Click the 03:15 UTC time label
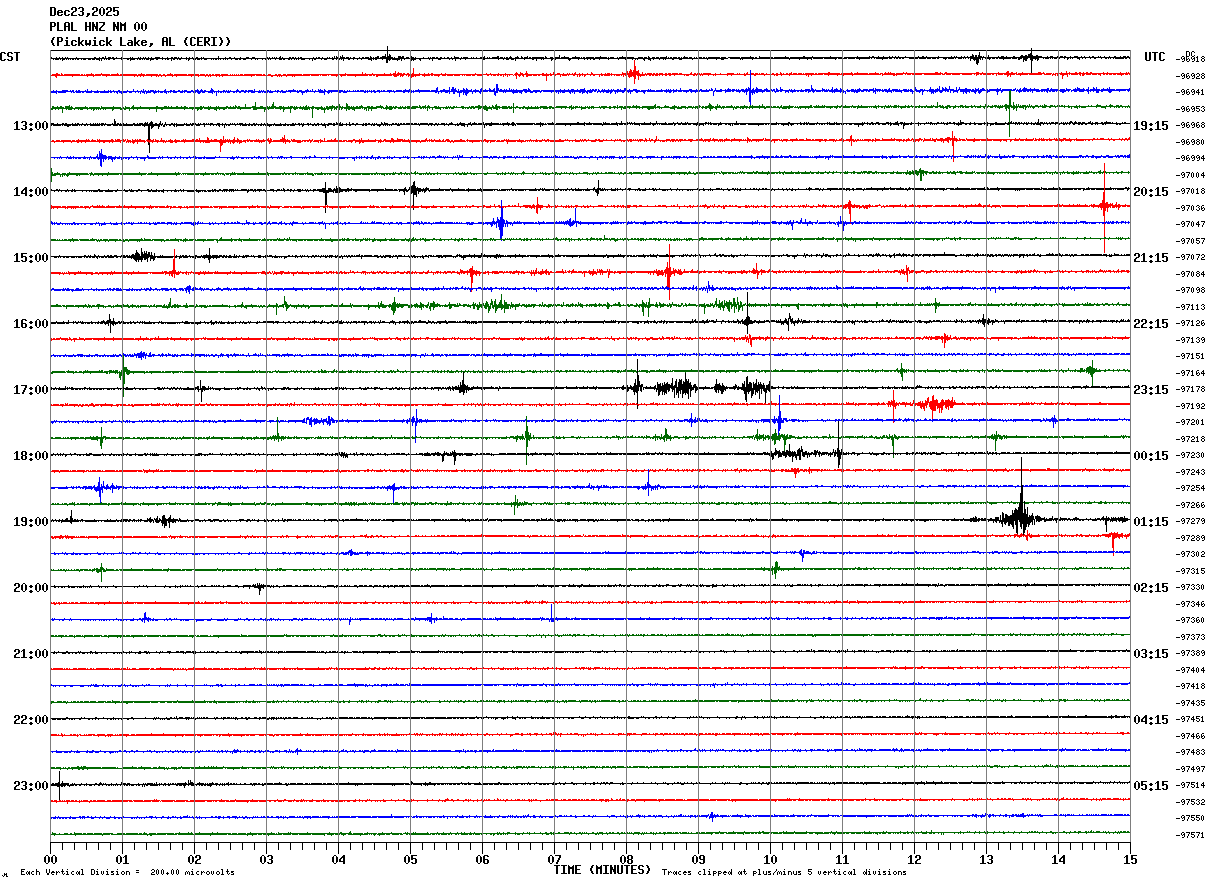 pos(1151,654)
